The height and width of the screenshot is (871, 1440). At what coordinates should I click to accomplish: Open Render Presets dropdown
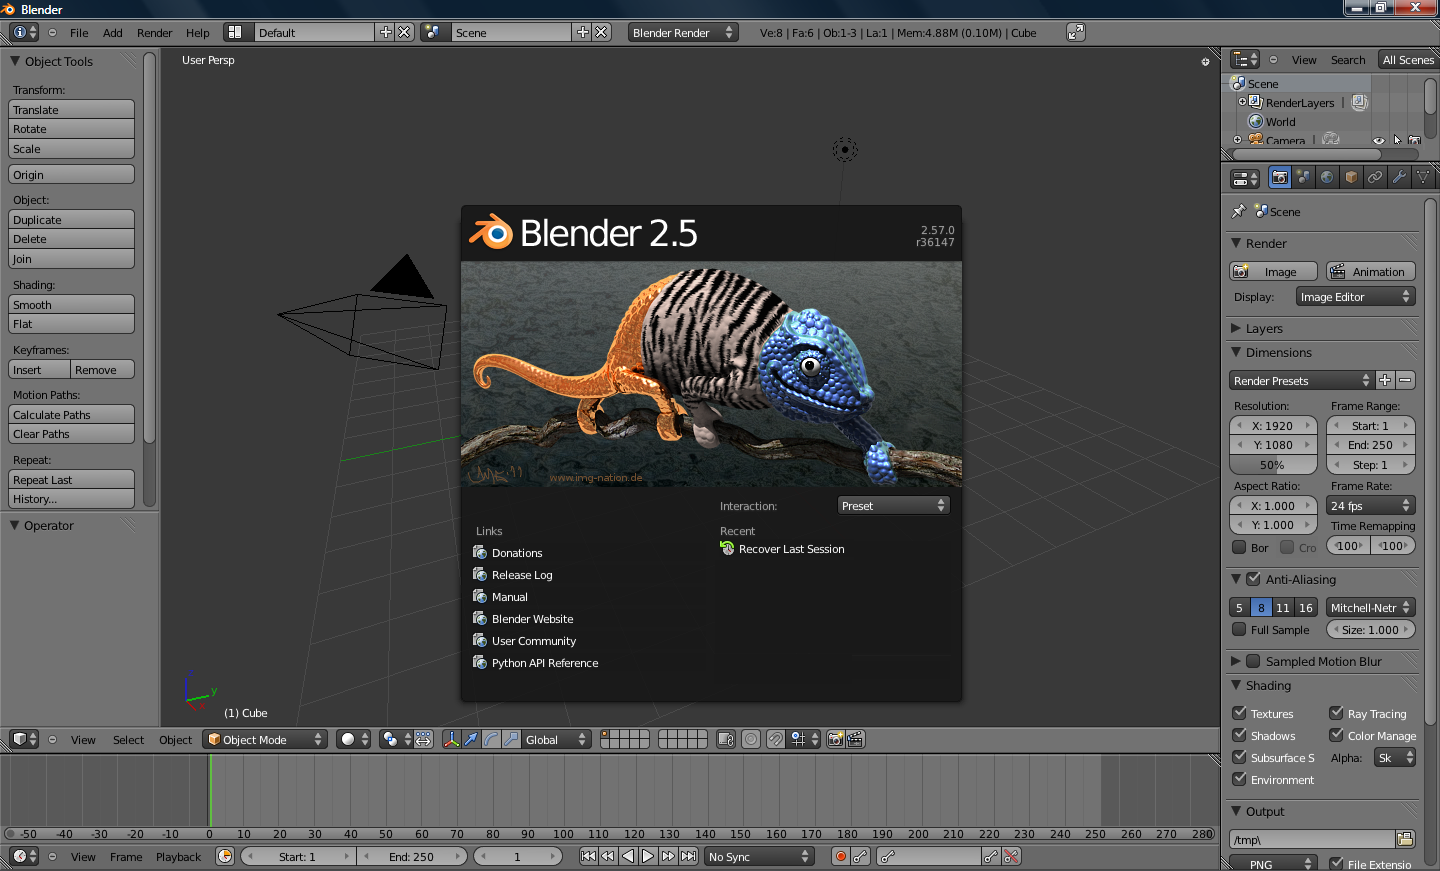(x=1302, y=381)
